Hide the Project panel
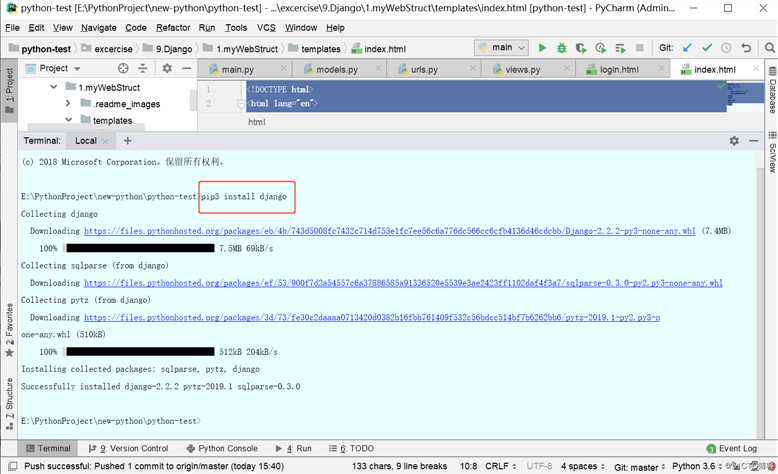This screenshot has width=778, height=474. pyautogui.click(x=187, y=68)
